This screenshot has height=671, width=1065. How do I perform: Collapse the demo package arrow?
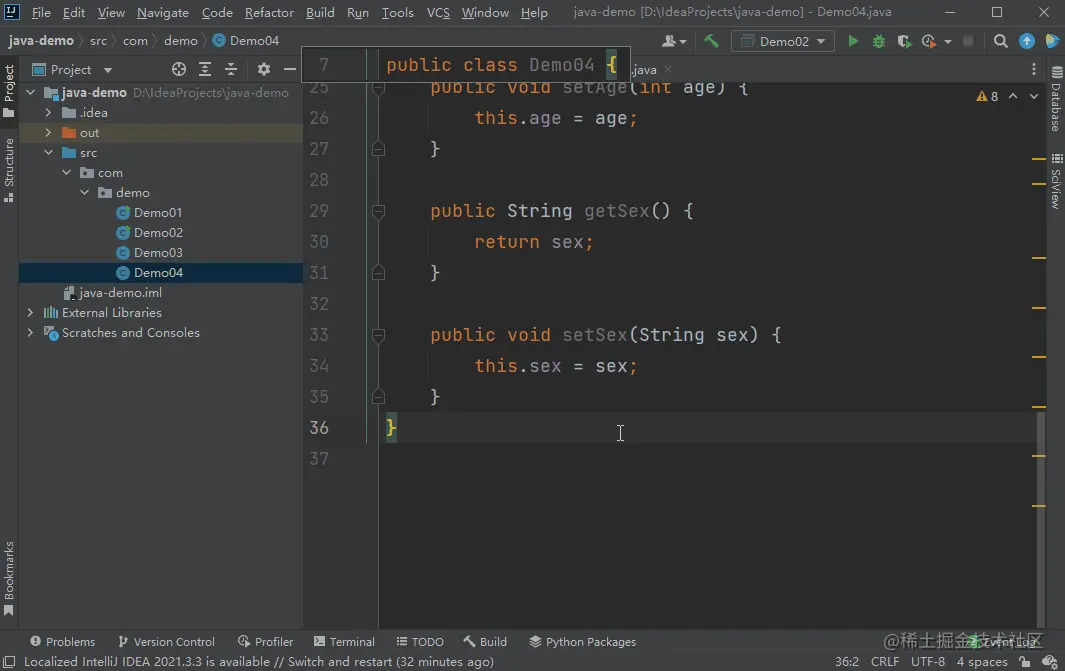(84, 193)
